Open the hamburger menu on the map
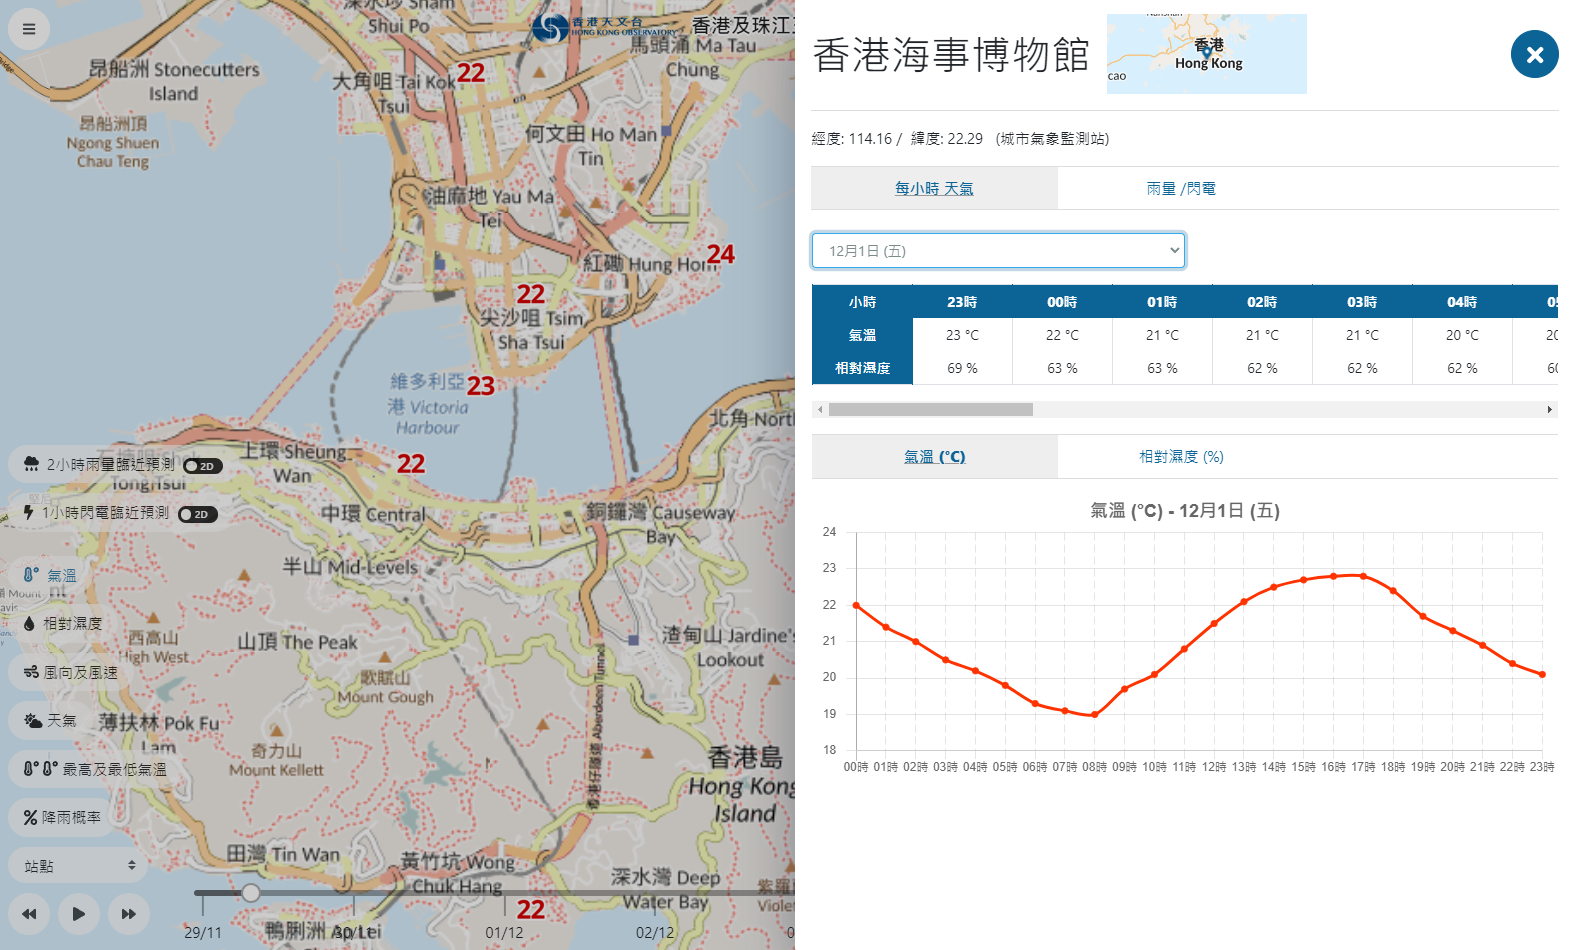Viewport: 1569px width, 950px height. 29,29
